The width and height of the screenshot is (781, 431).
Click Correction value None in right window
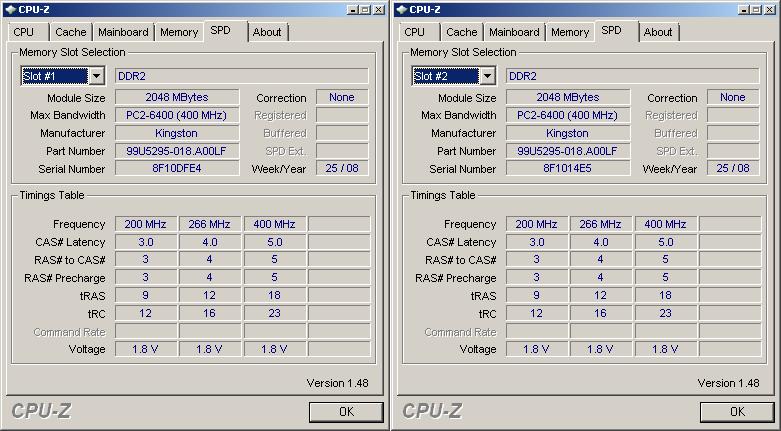click(733, 97)
